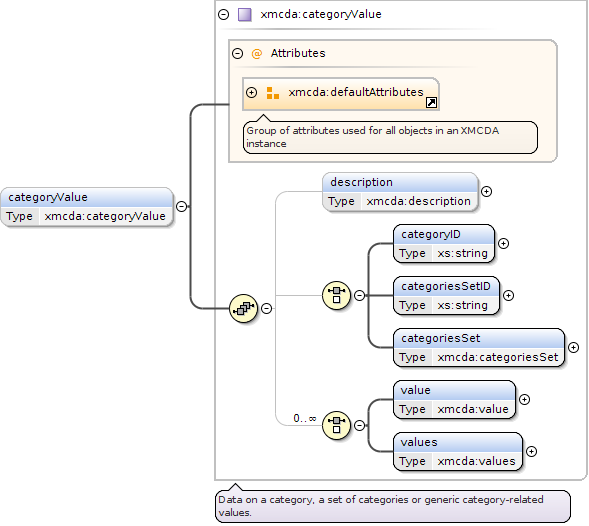Collapse the Attributes section
Viewport: 589px width, 526px height.
pos(237,54)
